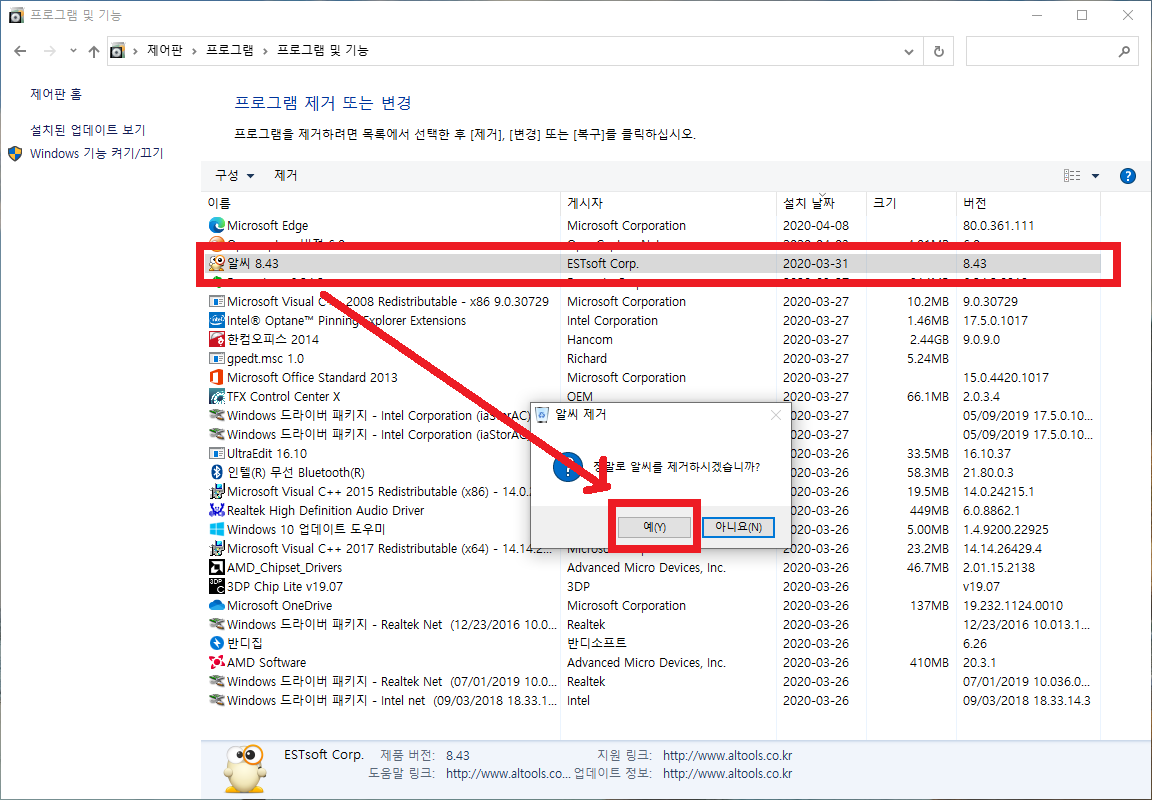Close the 알씨 제거 dialog

[x=776, y=415]
